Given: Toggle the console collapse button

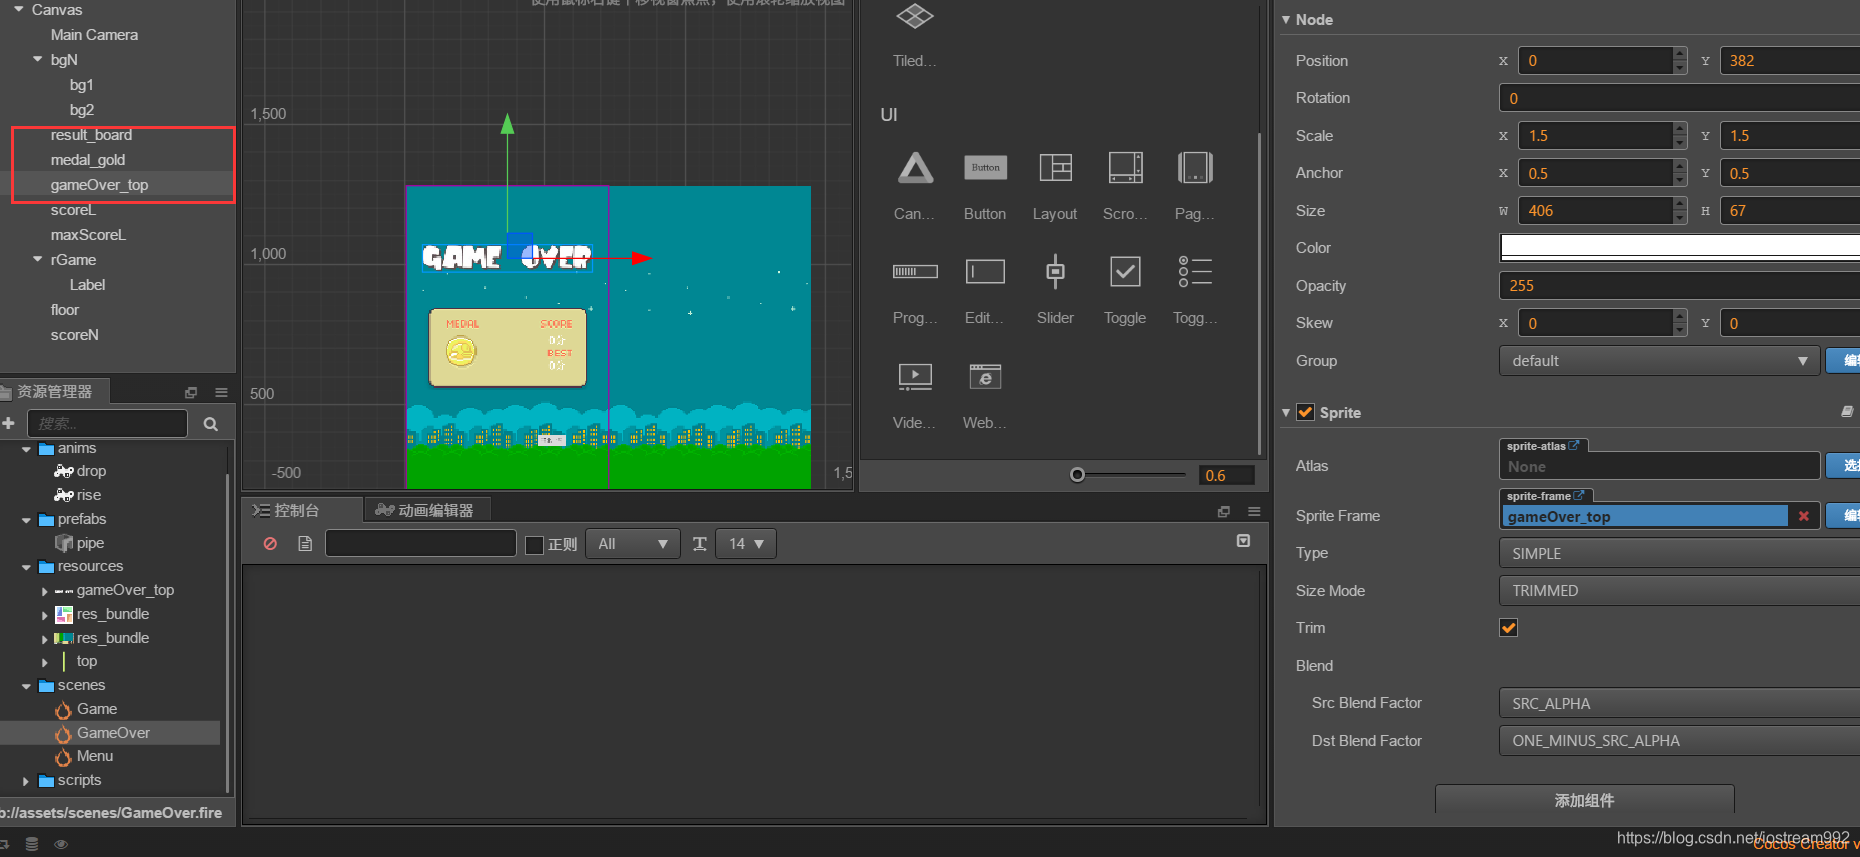Looking at the screenshot, I should coord(1243,541).
